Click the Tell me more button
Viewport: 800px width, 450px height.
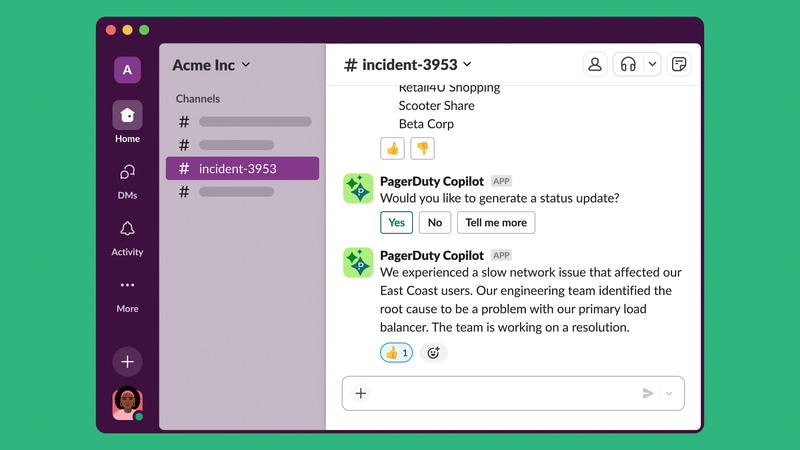pos(496,222)
